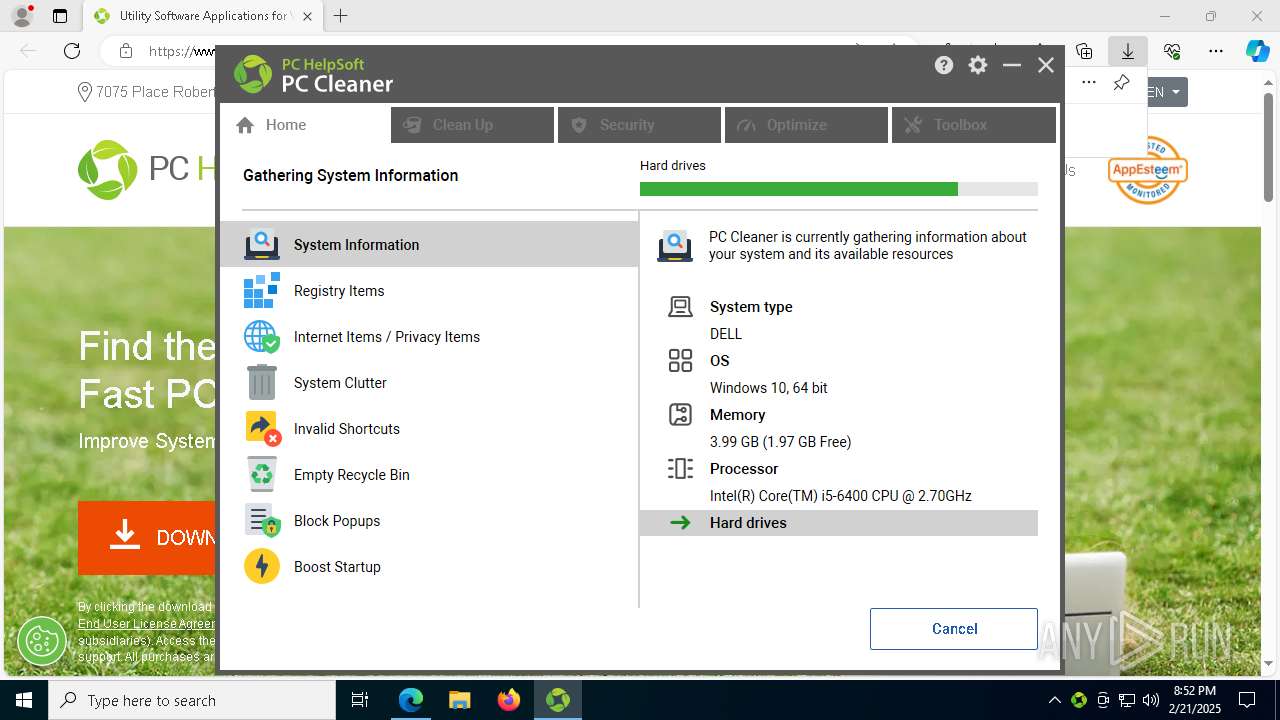The width and height of the screenshot is (1280, 720).
Task: Select the Boost Startup label
Action: (x=337, y=567)
